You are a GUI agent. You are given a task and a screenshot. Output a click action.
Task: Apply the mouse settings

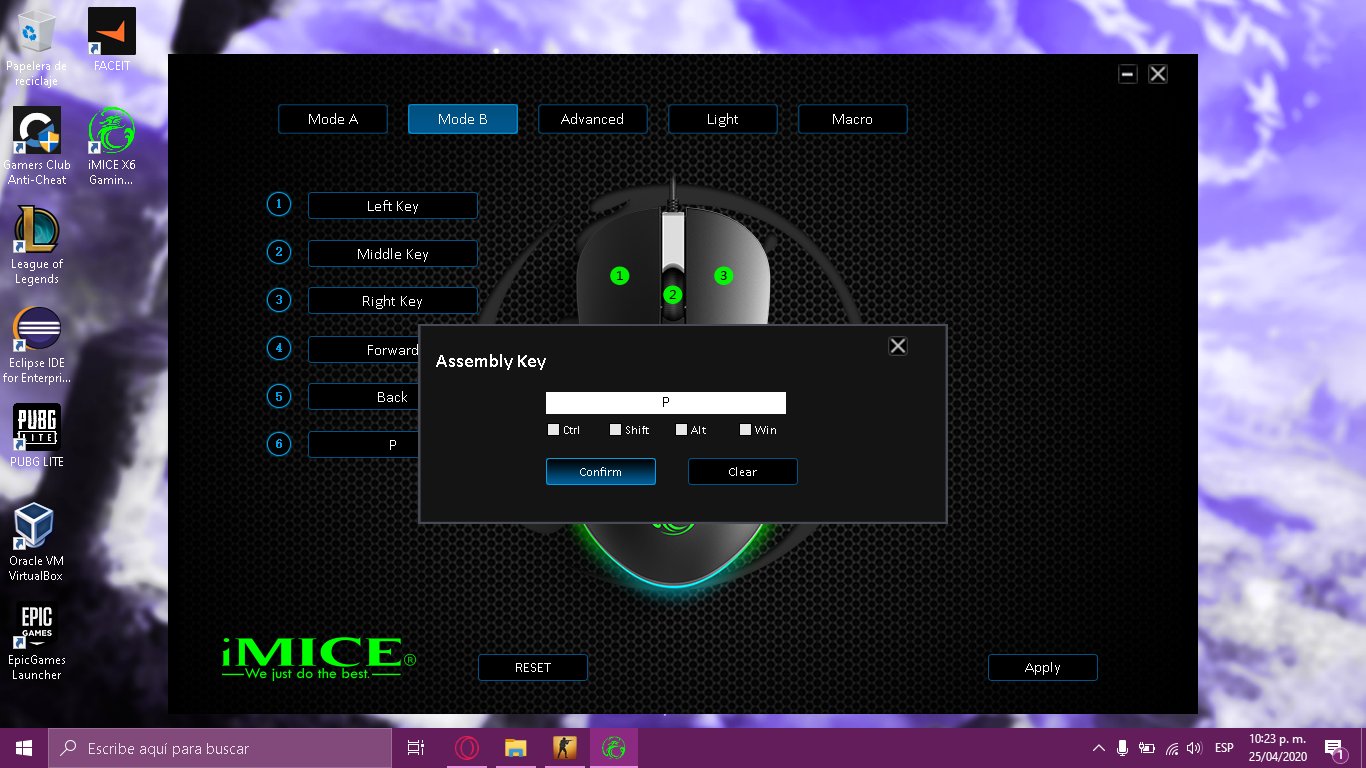tap(1043, 668)
